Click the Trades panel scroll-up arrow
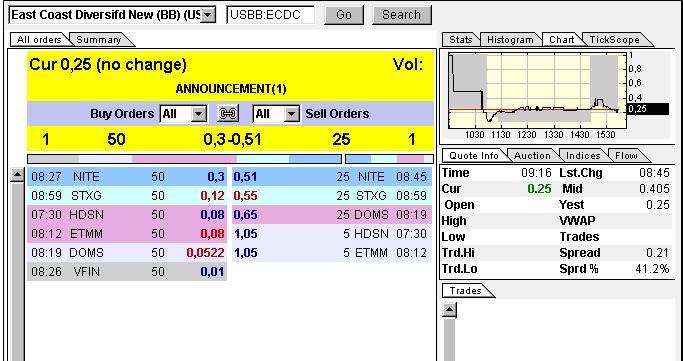The image size is (683, 361). (x=449, y=310)
